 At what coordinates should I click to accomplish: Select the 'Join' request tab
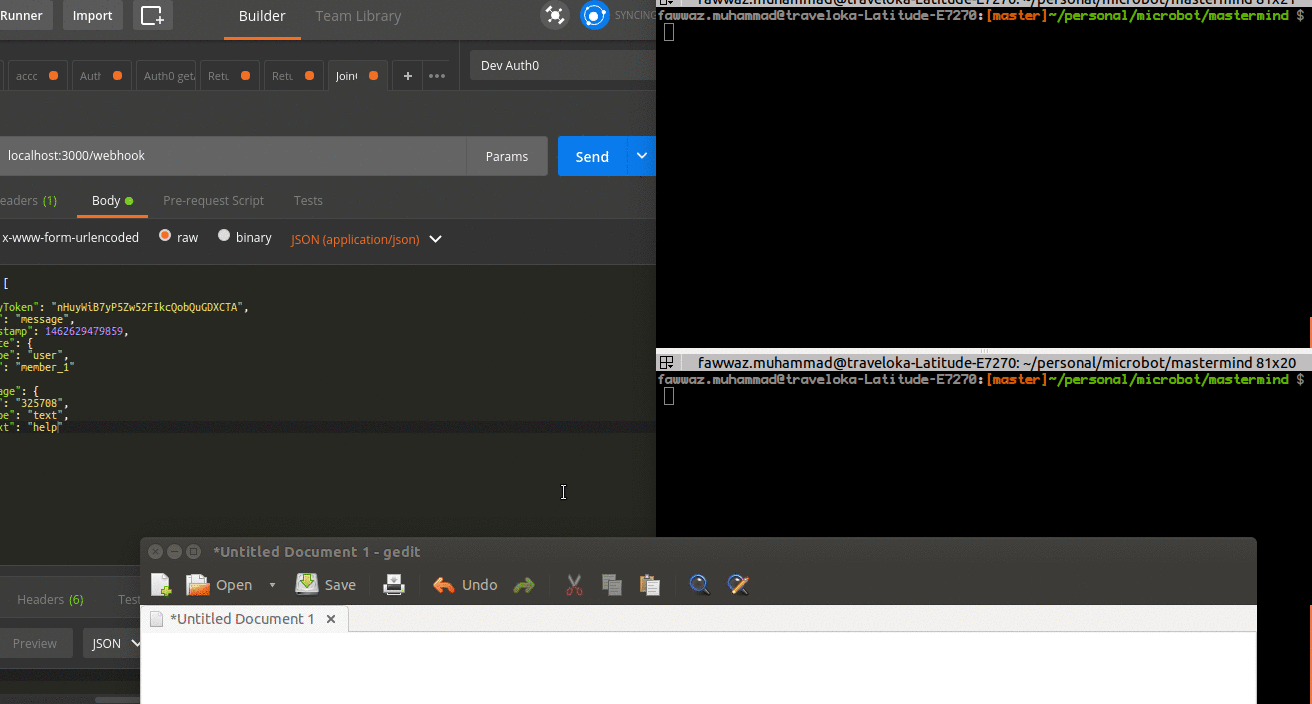(357, 76)
